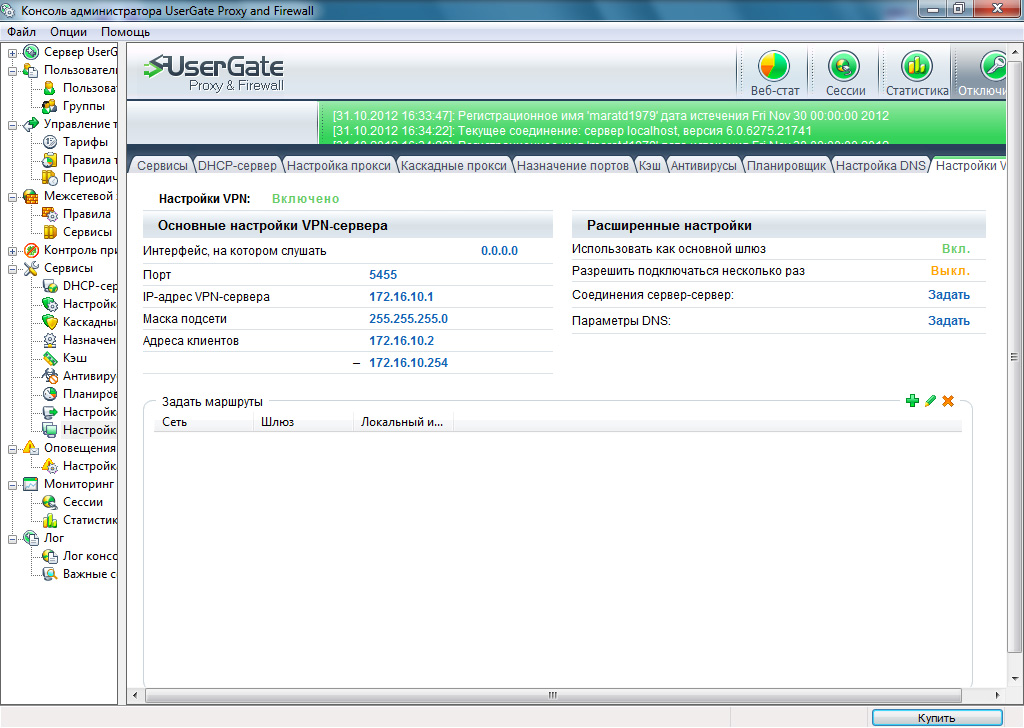
Task: Click the Тарифы tree icon
Action: click(50, 142)
